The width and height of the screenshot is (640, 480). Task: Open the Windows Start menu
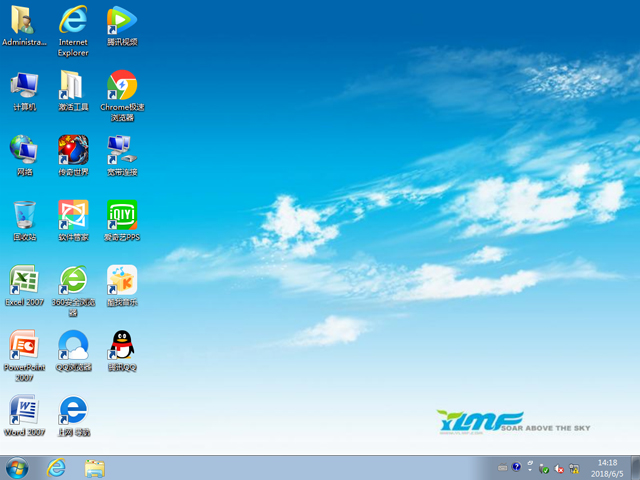pos(17,467)
